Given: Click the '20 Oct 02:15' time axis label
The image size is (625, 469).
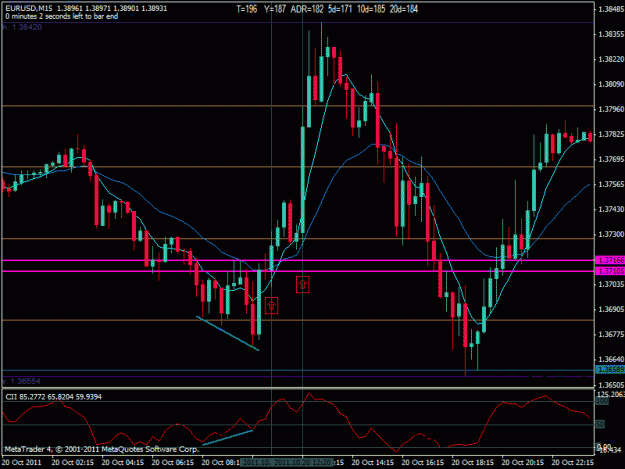Looking at the screenshot, I should (73, 462).
